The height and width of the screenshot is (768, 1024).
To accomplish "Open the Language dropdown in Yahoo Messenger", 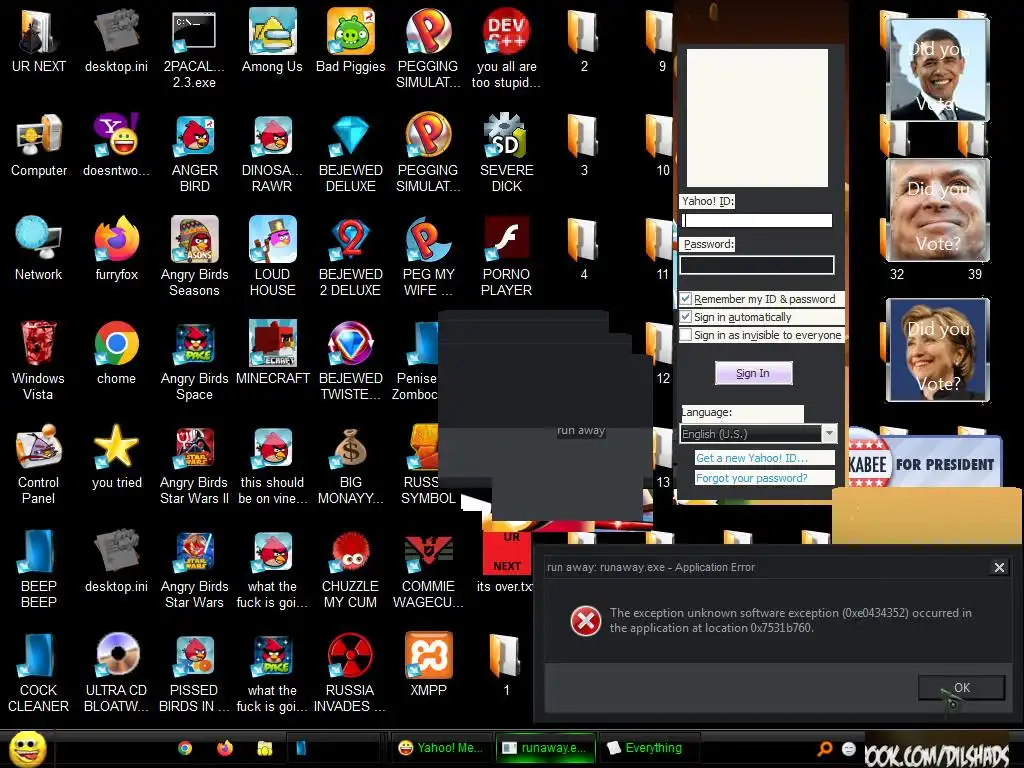I will [x=758, y=434].
